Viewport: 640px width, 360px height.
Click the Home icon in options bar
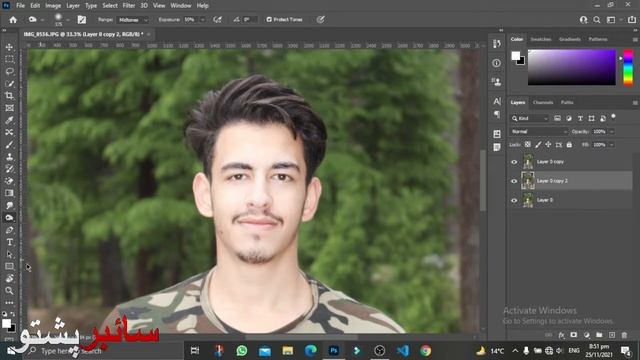click(13, 20)
